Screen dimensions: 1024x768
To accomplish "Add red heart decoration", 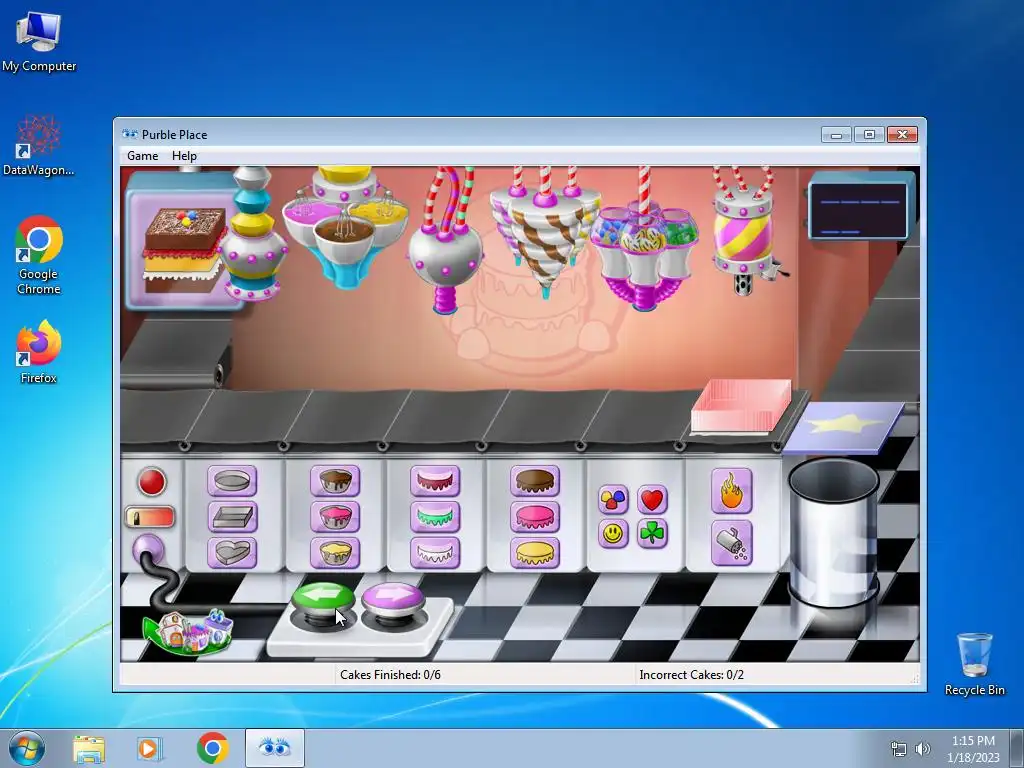I will coord(652,500).
